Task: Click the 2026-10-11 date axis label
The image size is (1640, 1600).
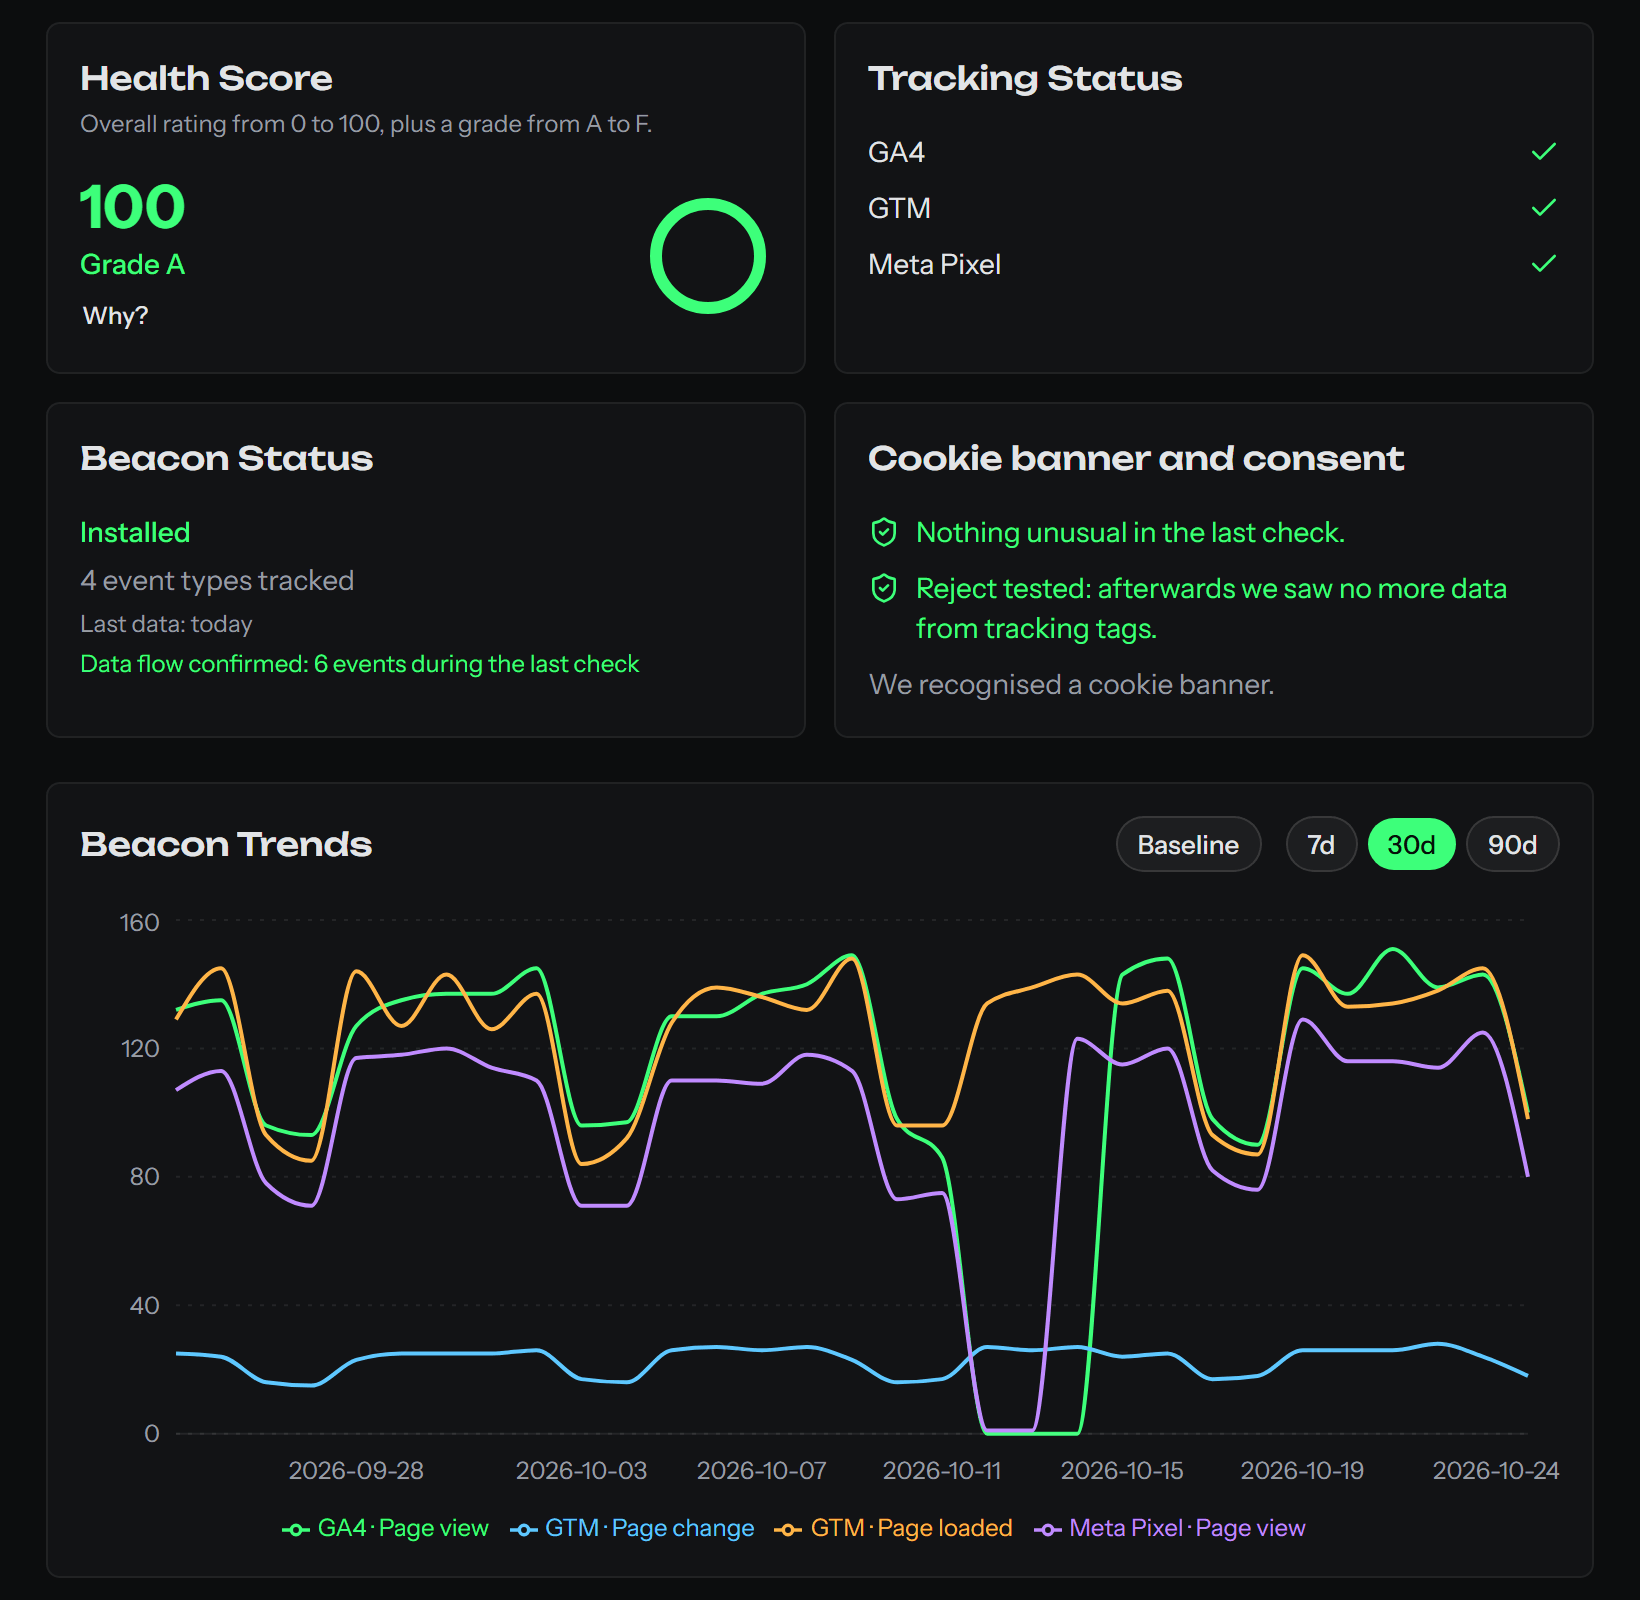Action: pyautogui.click(x=941, y=1471)
